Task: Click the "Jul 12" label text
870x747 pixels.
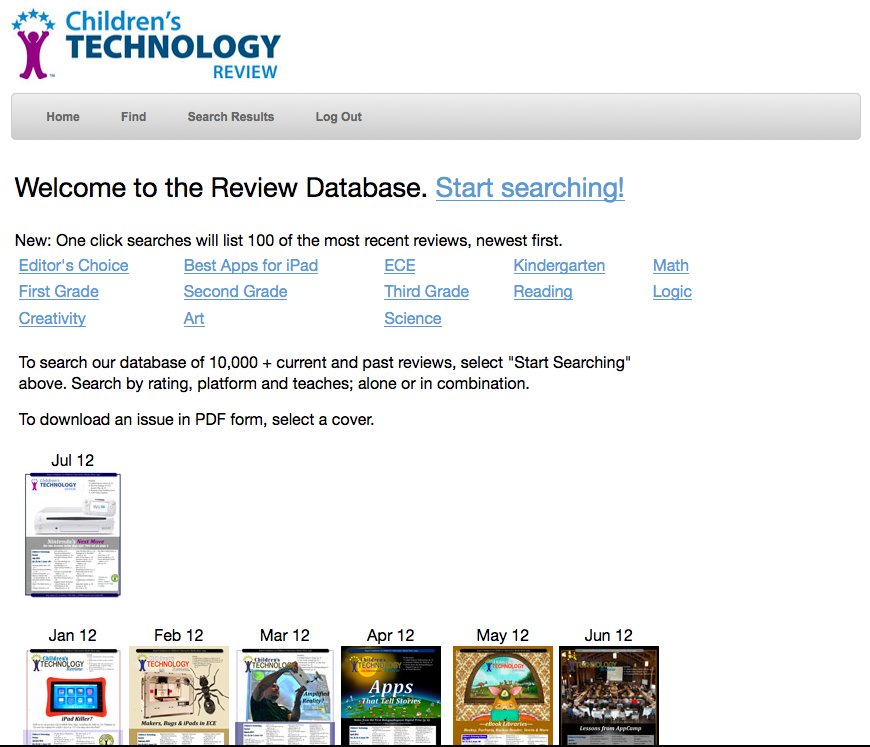Action: (73, 461)
